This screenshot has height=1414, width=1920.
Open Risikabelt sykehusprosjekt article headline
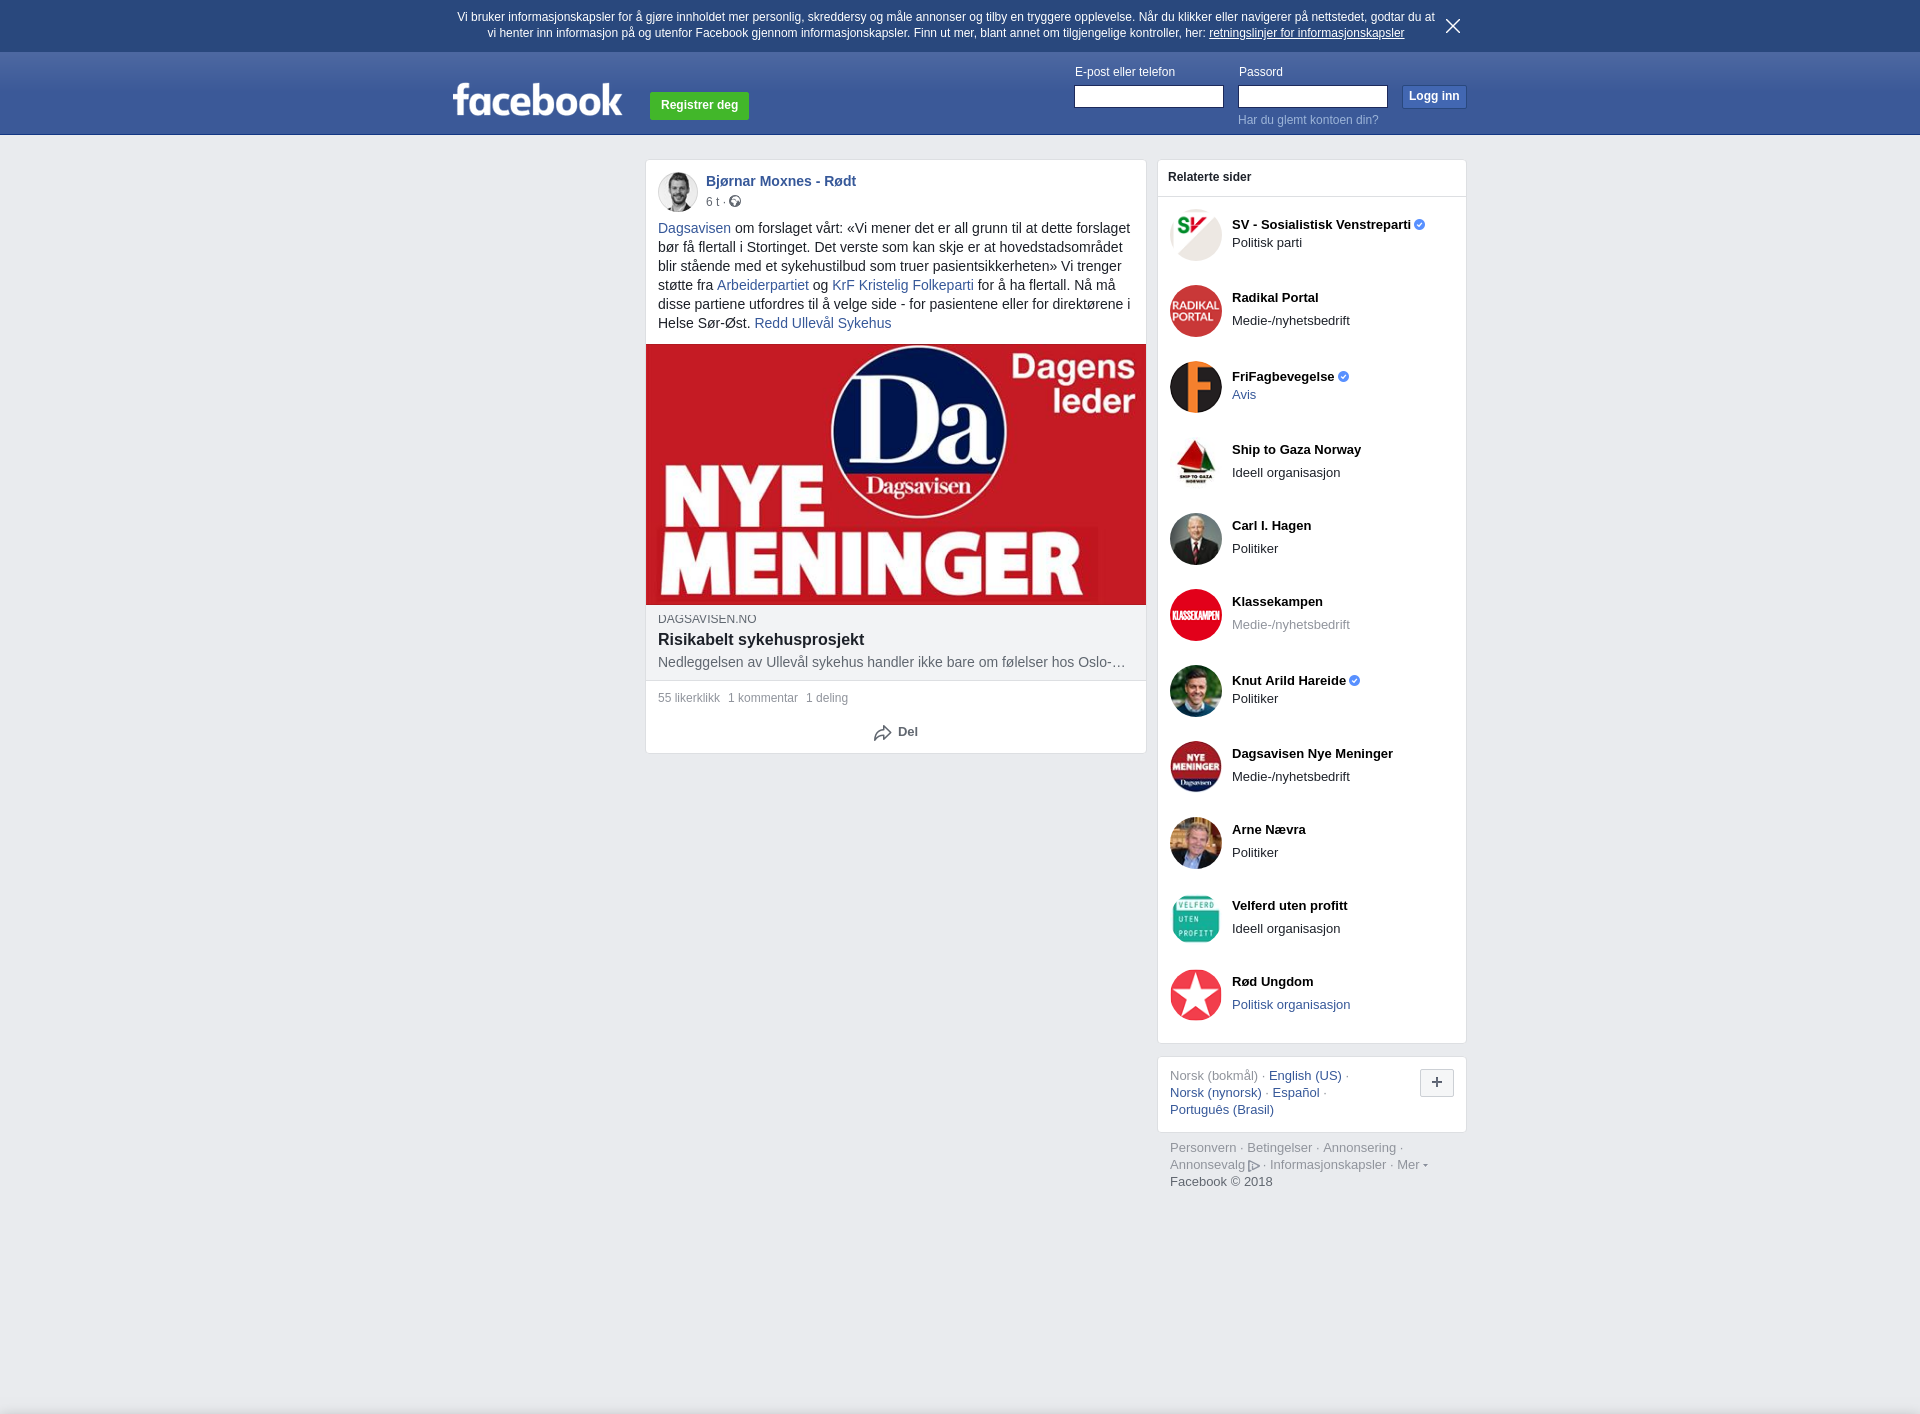(x=761, y=640)
